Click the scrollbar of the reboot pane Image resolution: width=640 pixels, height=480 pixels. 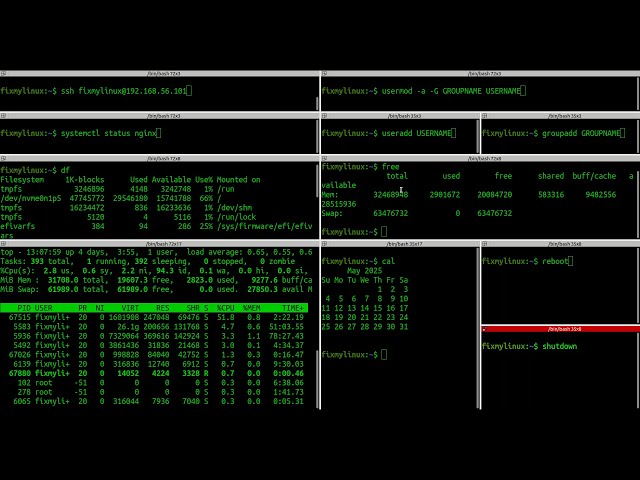tap(638, 284)
